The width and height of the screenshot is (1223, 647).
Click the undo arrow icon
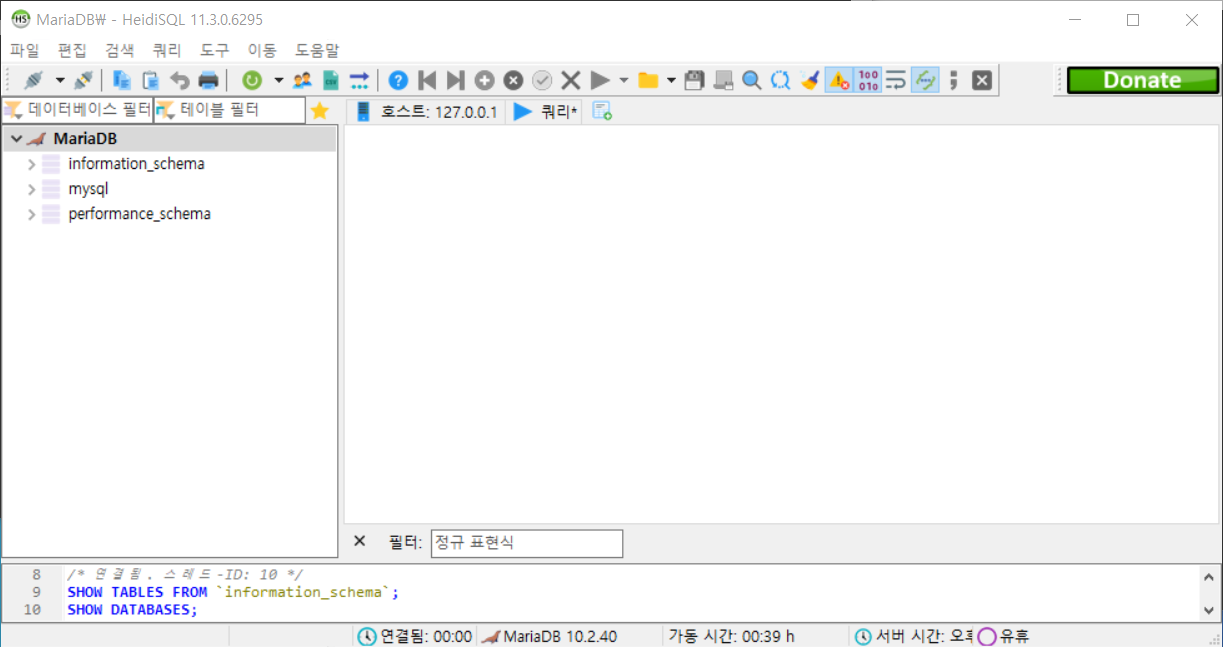tap(180, 80)
